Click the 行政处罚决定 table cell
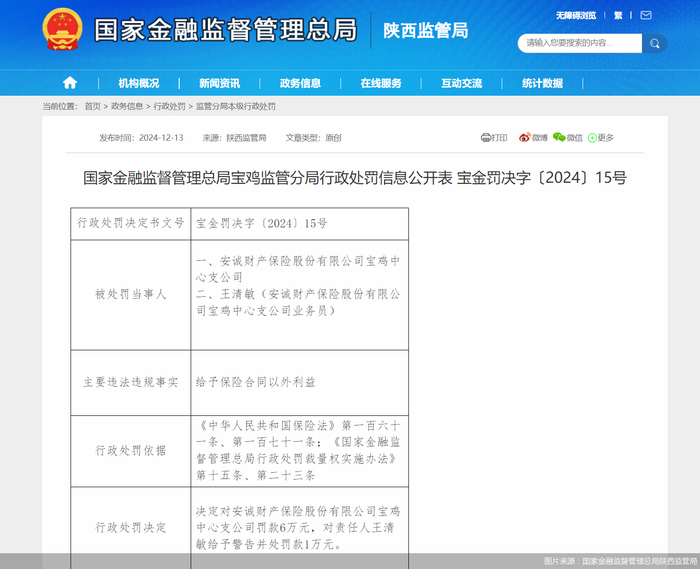700x569 pixels. click(x=131, y=528)
